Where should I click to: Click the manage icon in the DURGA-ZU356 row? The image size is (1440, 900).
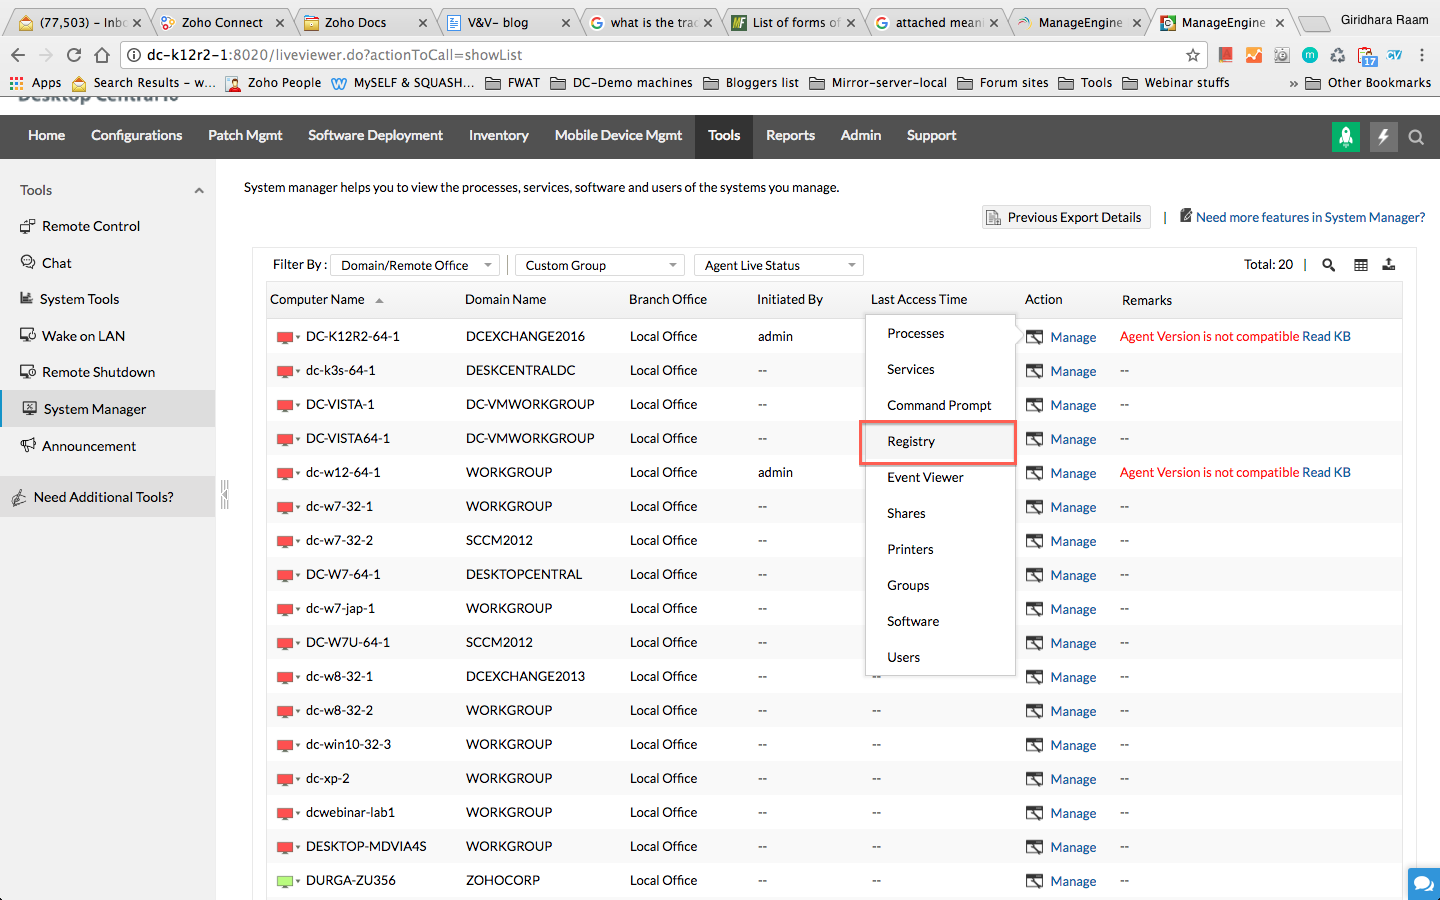(1034, 881)
